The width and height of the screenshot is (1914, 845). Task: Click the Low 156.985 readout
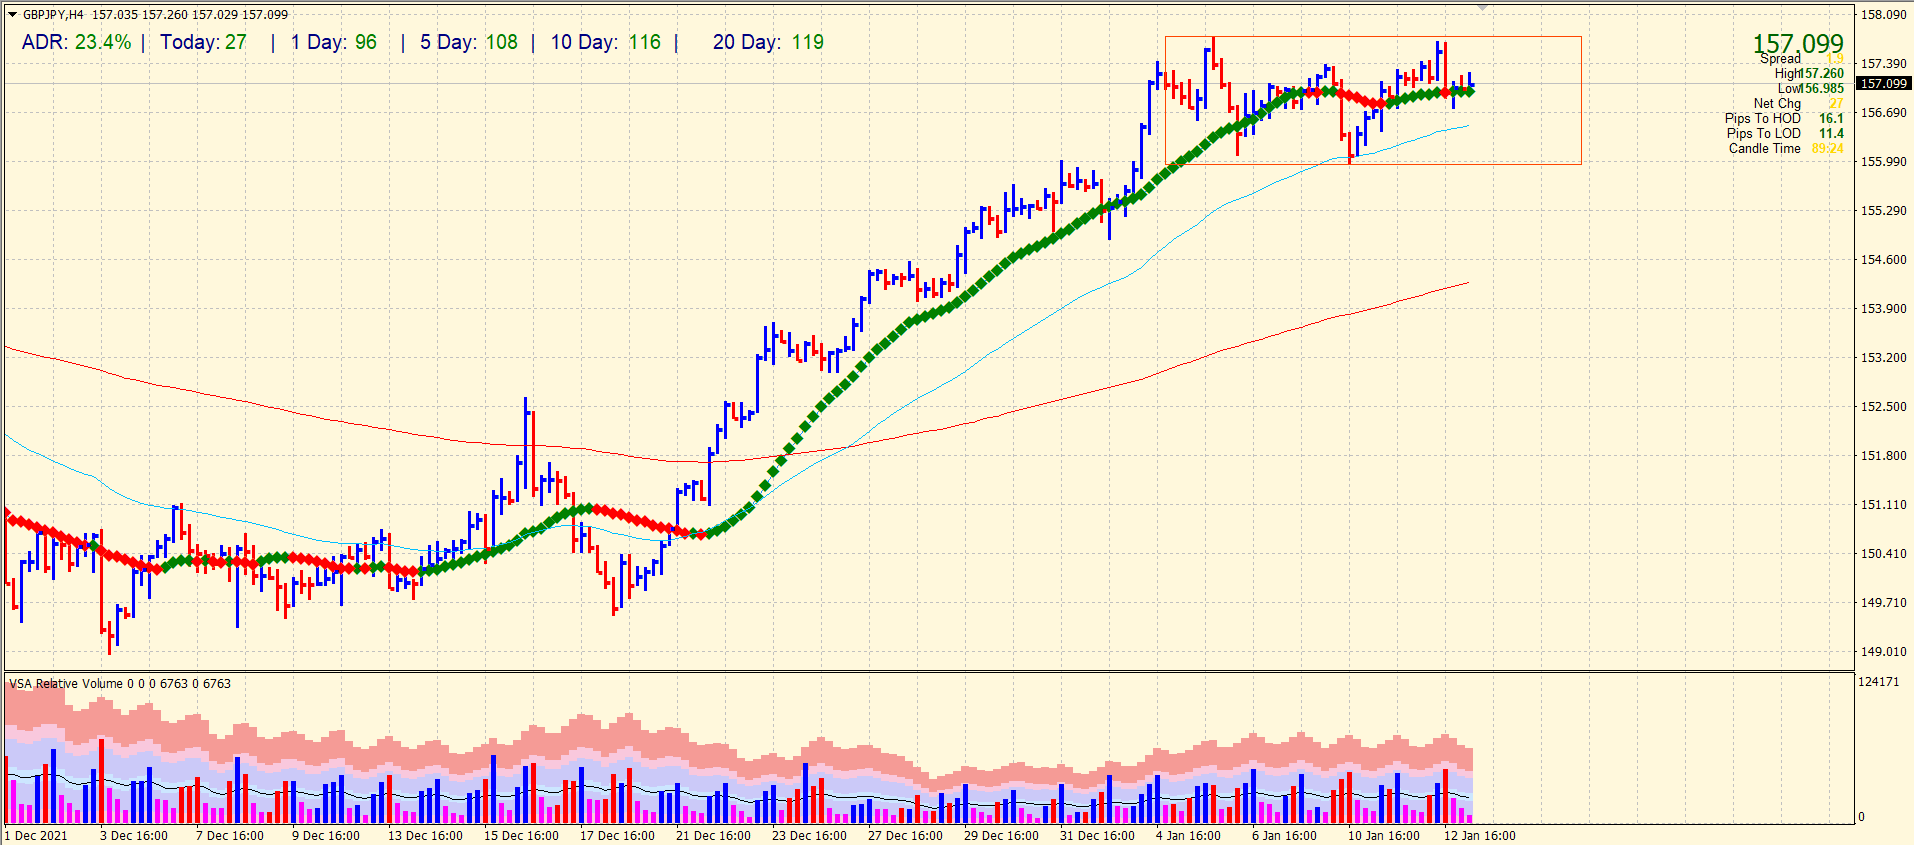[x=1810, y=88]
